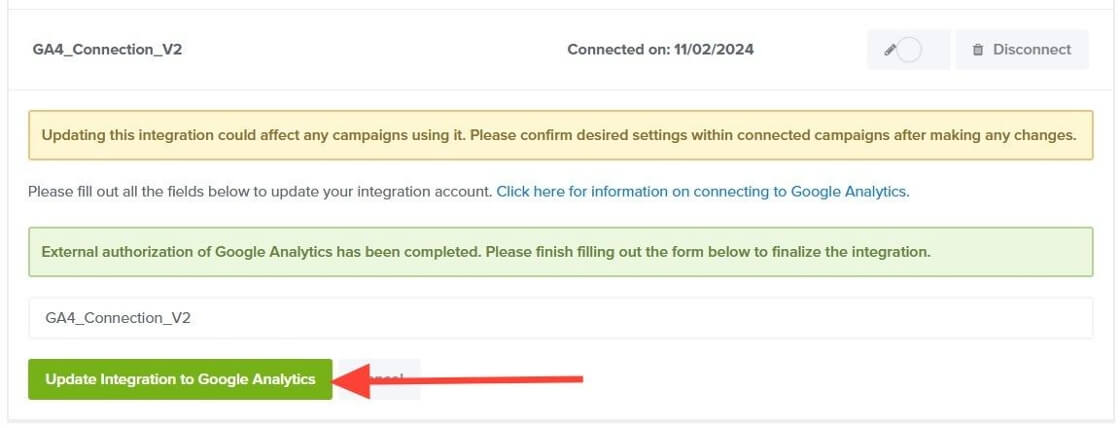
Task: Click the empty right end of the name field
Action: [x=950, y=318]
